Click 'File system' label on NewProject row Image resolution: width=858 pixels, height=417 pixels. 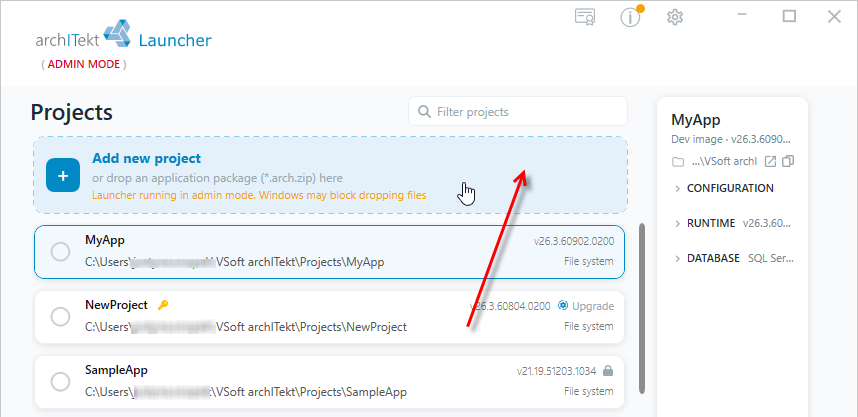[589, 326]
